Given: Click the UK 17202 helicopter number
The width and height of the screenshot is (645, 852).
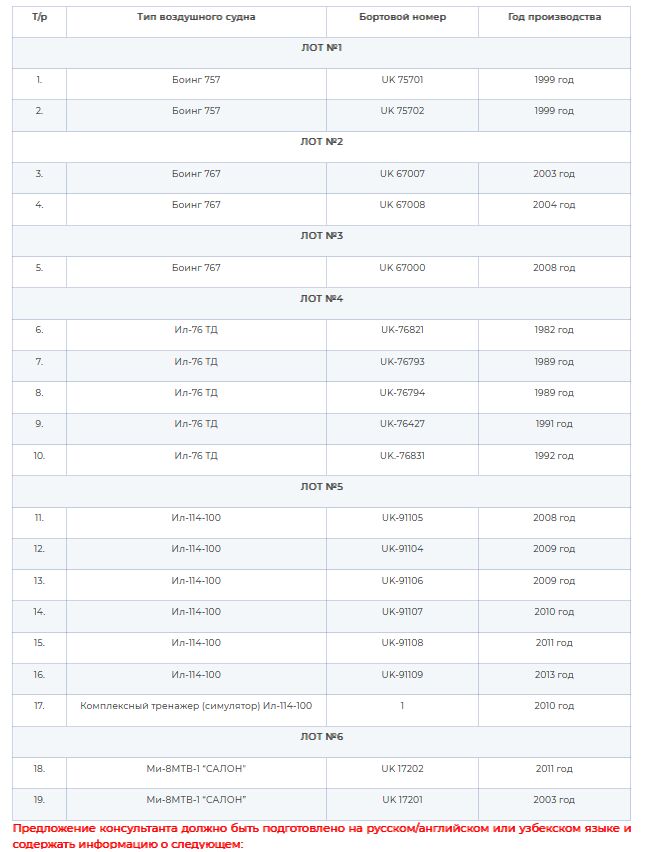Looking at the screenshot, I should (402, 769).
